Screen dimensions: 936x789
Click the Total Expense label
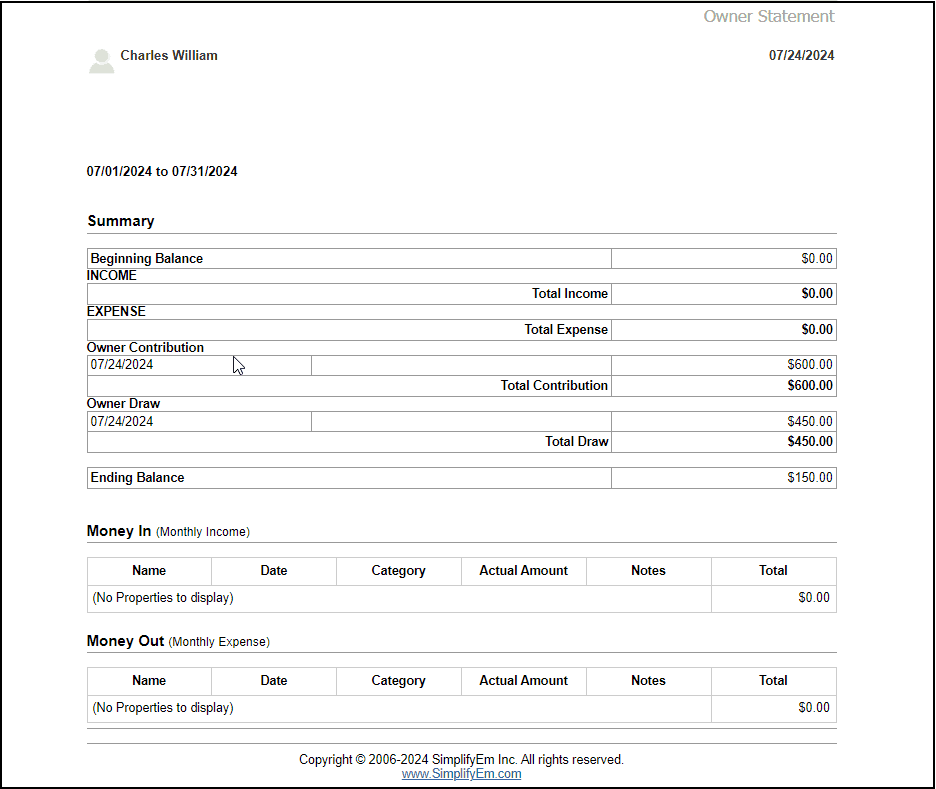point(565,330)
